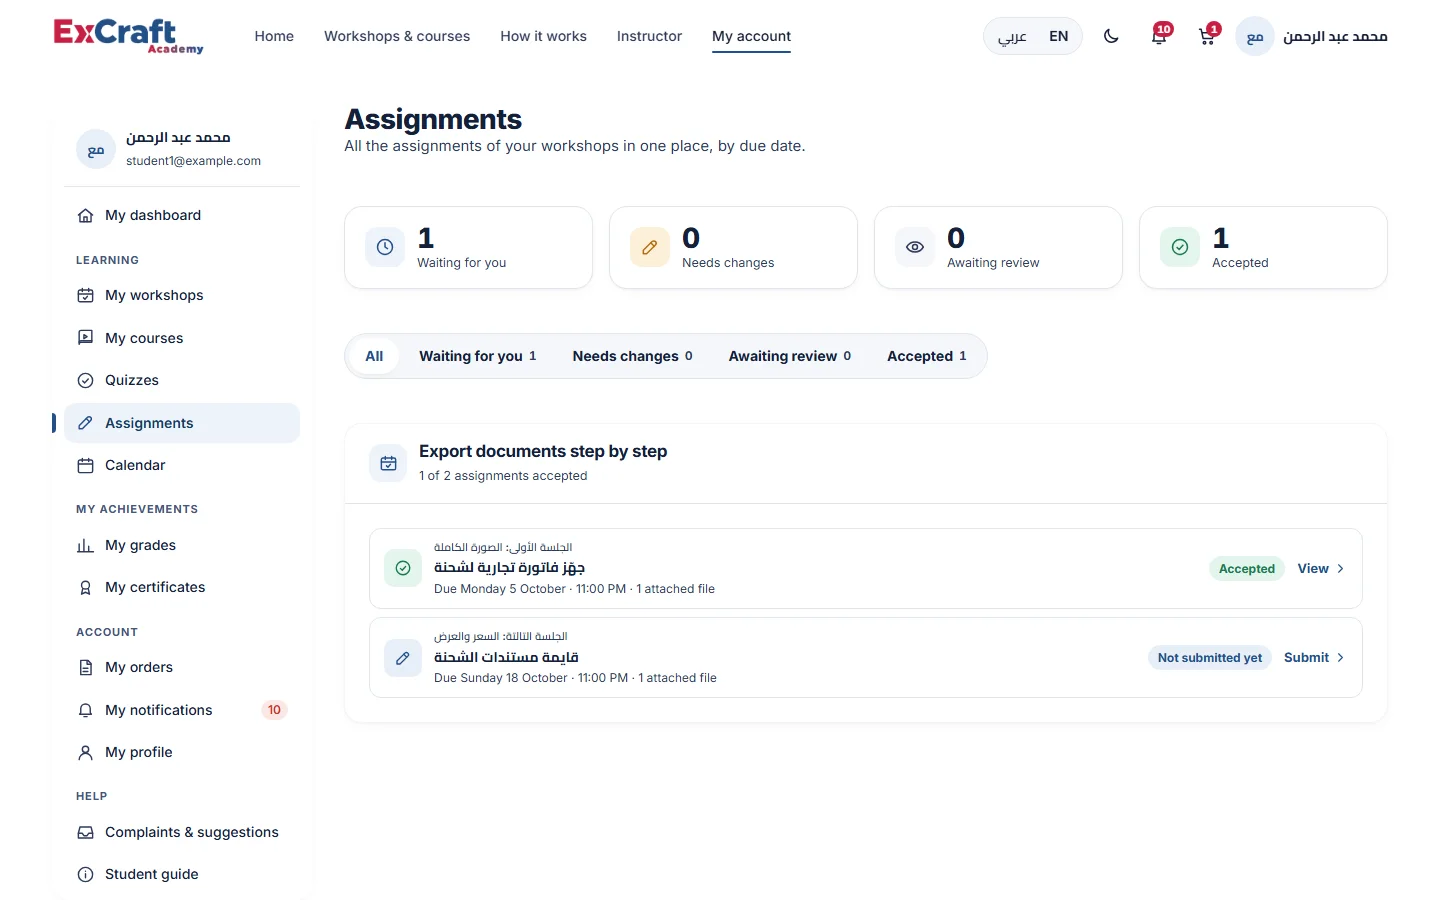Click the My courses sidebar icon

86,338
